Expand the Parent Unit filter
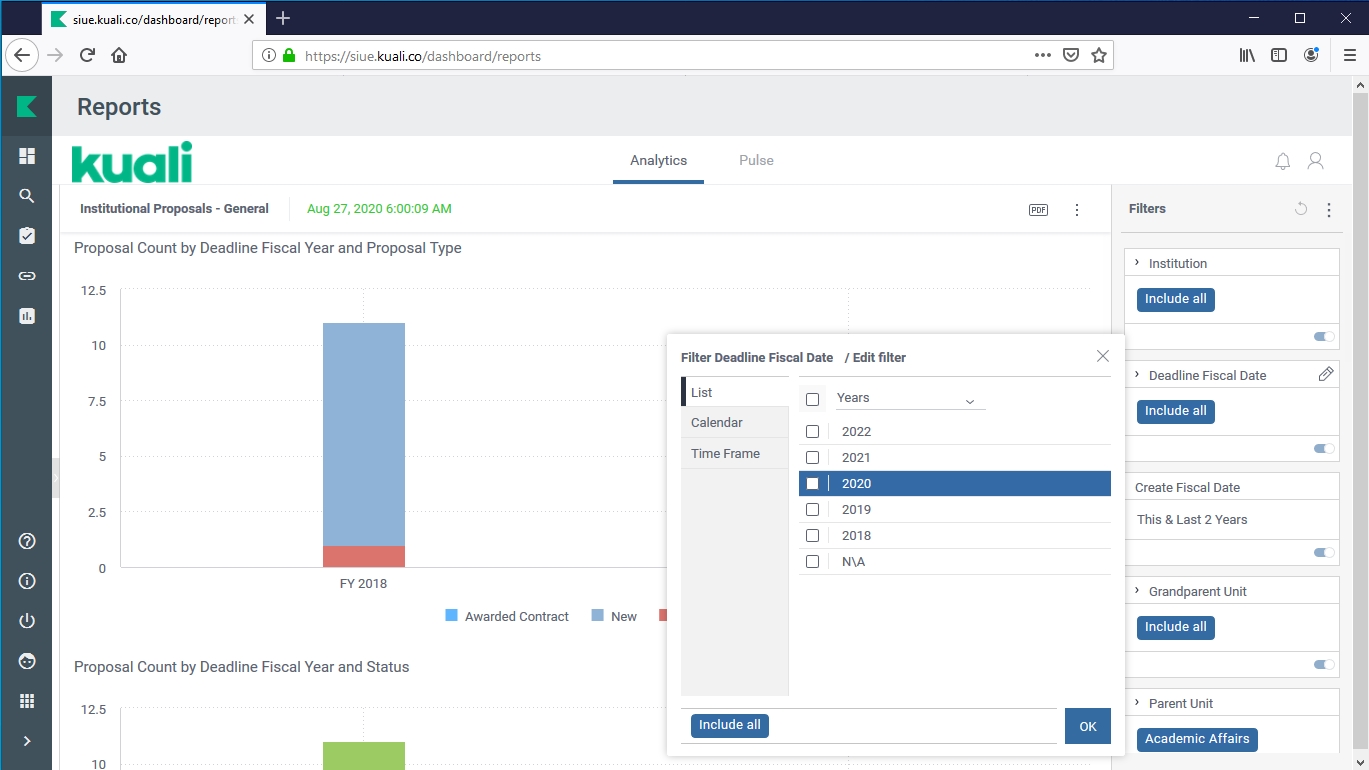The image size is (1369, 770). pos(1137,703)
